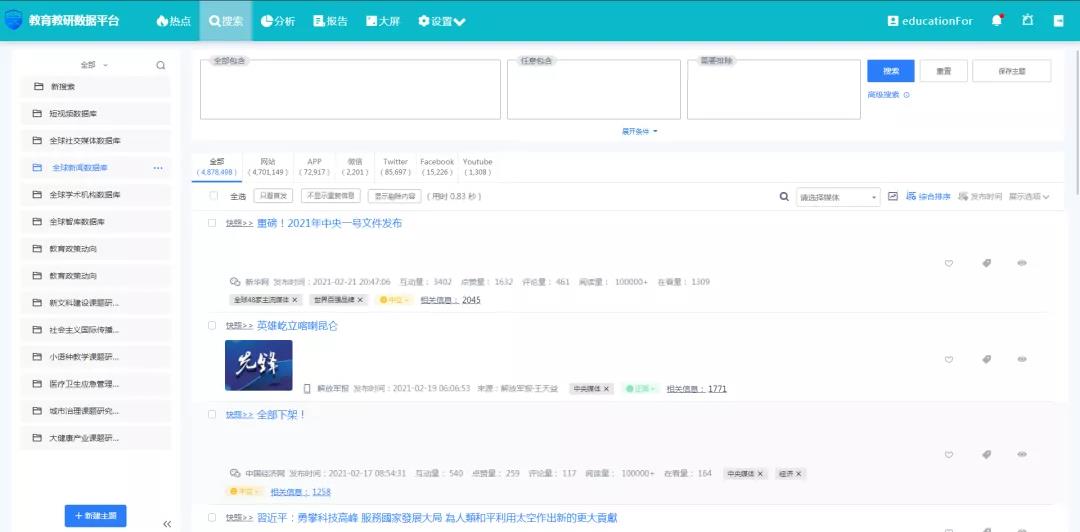This screenshot has width=1080, height=532.
Task: Check the 全选 select-all checkbox
Action: pyautogui.click(x=213, y=196)
